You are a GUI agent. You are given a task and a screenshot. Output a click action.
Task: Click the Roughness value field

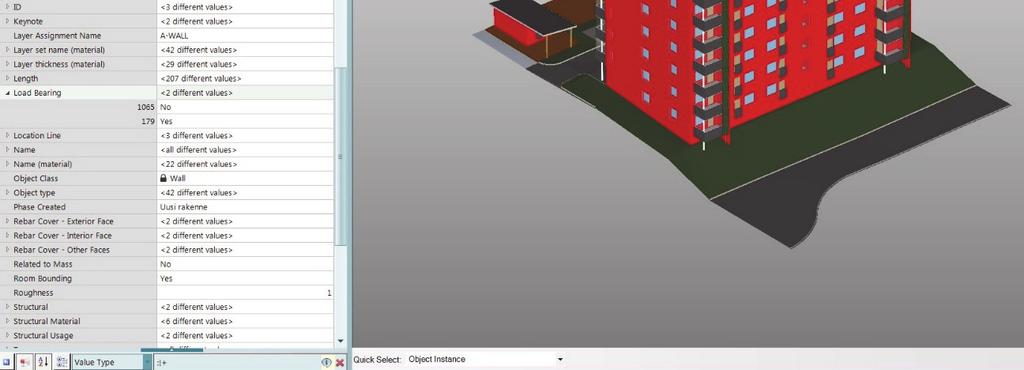pyautogui.click(x=245, y=293)
